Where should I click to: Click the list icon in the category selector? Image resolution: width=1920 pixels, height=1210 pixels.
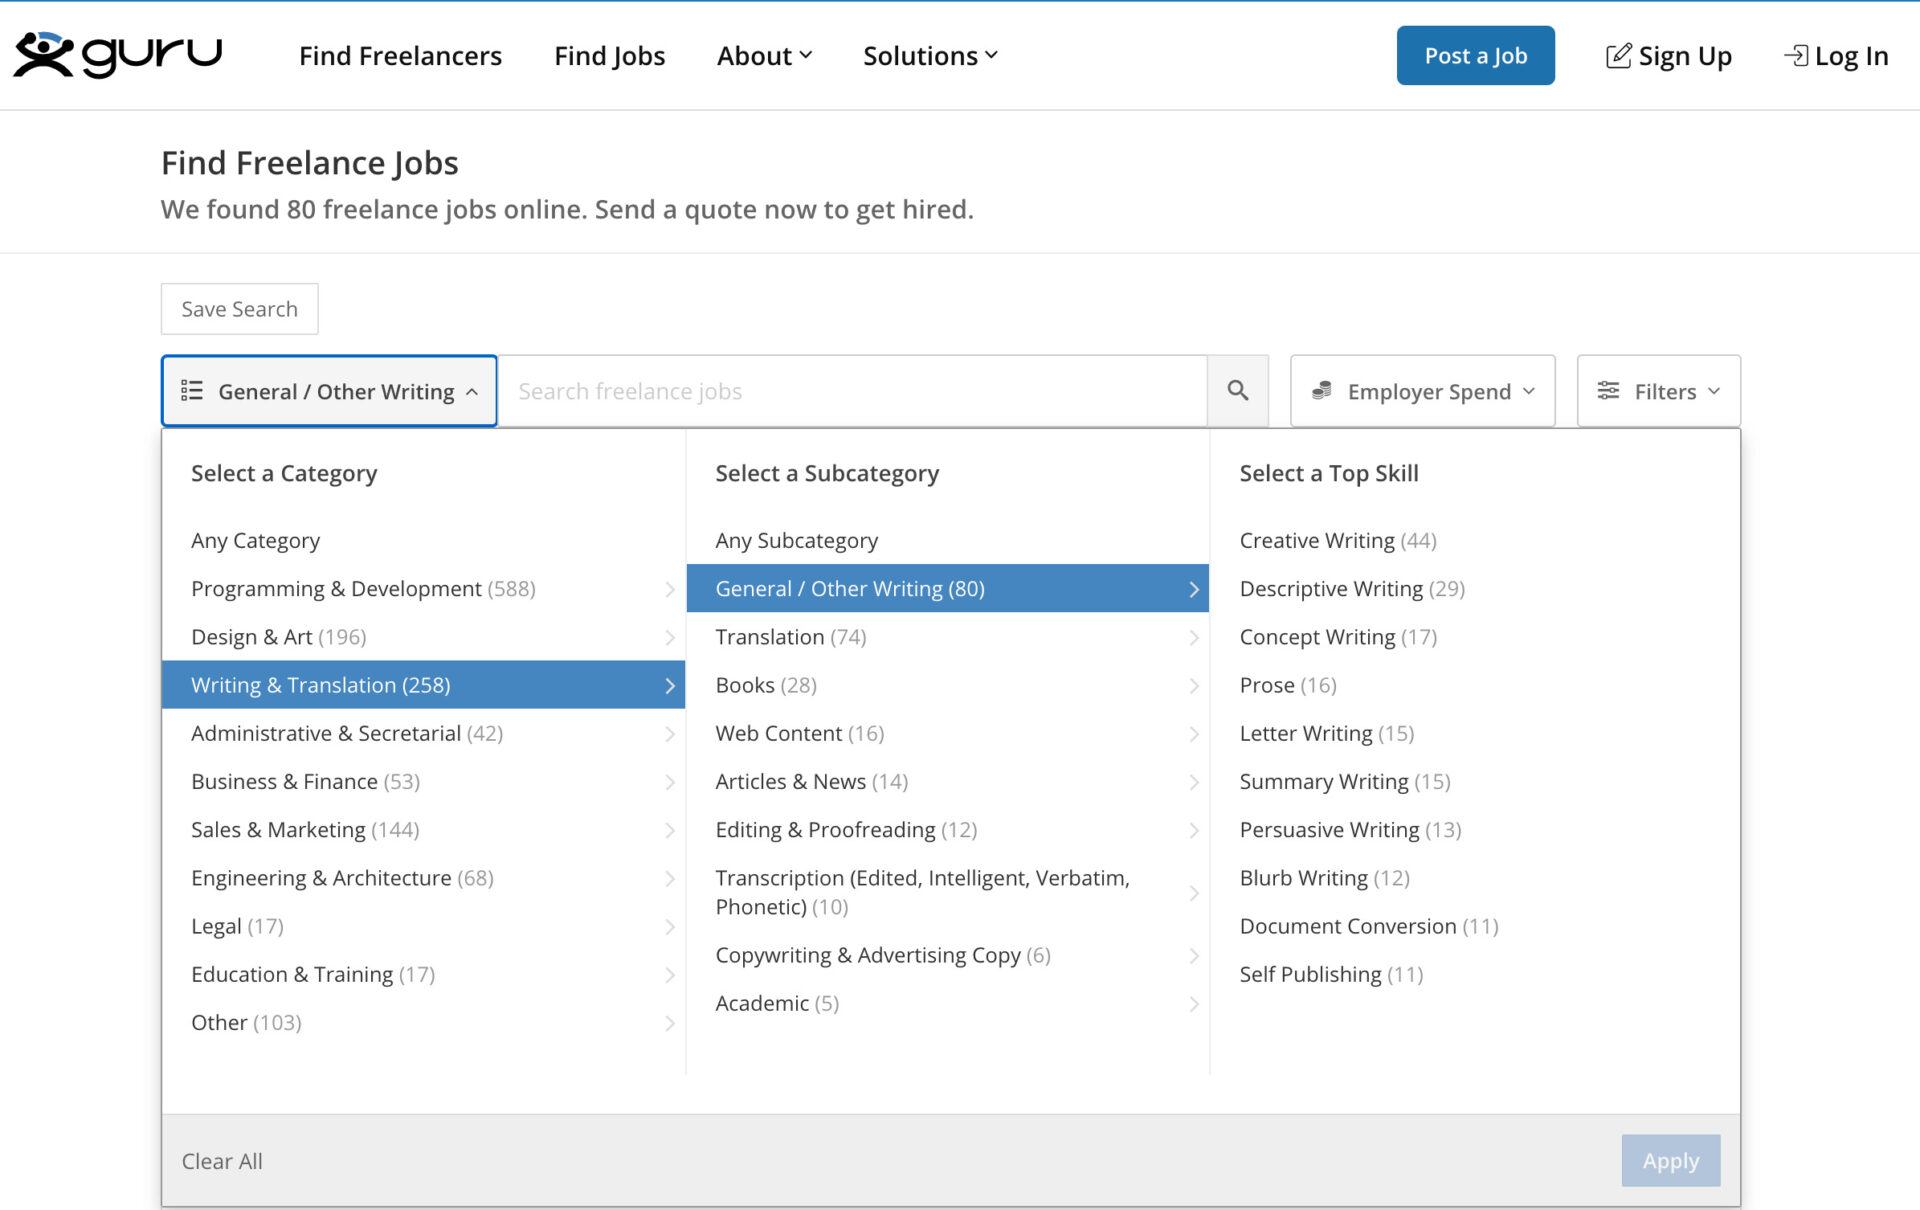coord(191,391)
